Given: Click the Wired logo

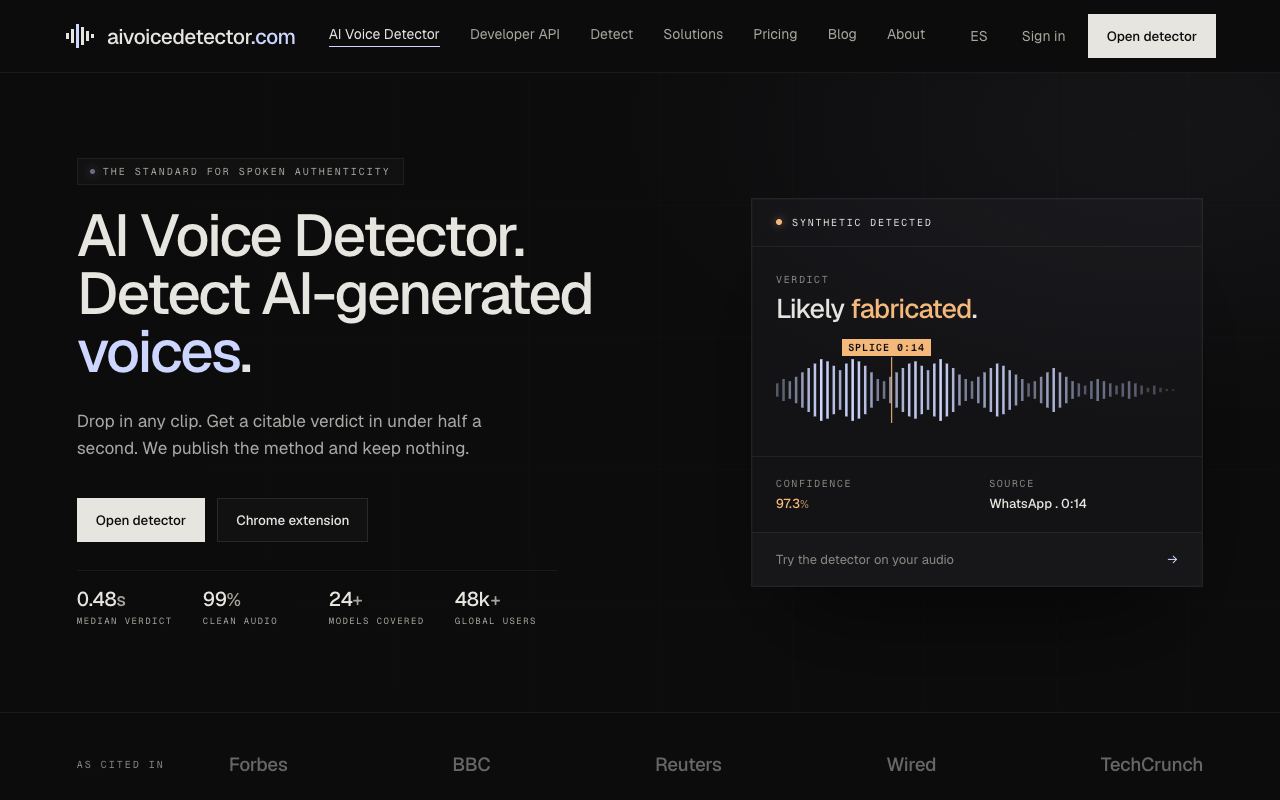Looking at the screenshot, I should pyautogui.click(x=911, y=765).
